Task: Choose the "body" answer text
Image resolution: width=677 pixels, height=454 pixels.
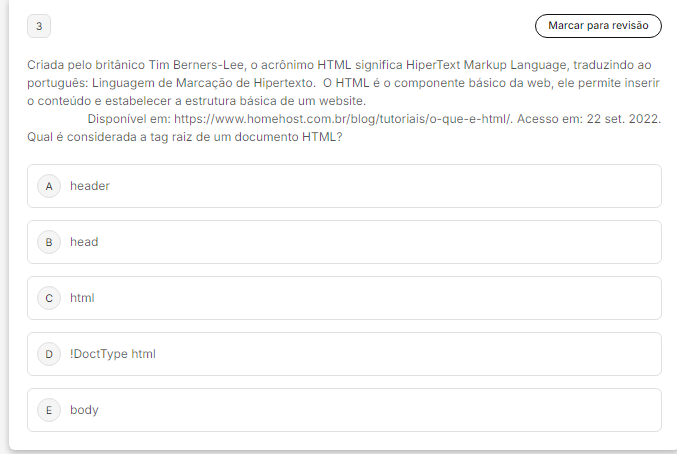Action: pyautogui.click(x=84, y=410)
